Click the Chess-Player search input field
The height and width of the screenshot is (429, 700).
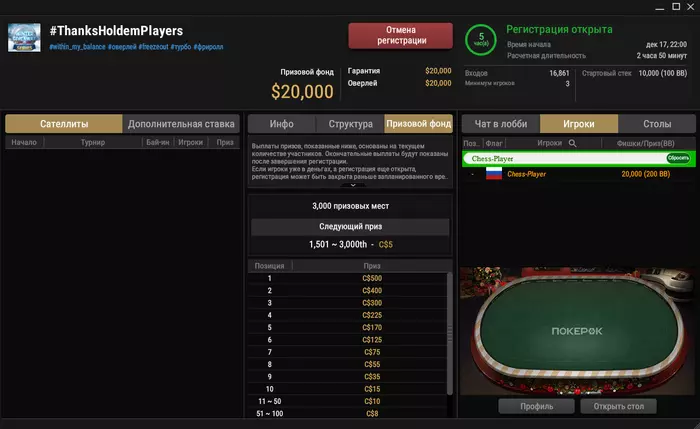coord(565,158)
